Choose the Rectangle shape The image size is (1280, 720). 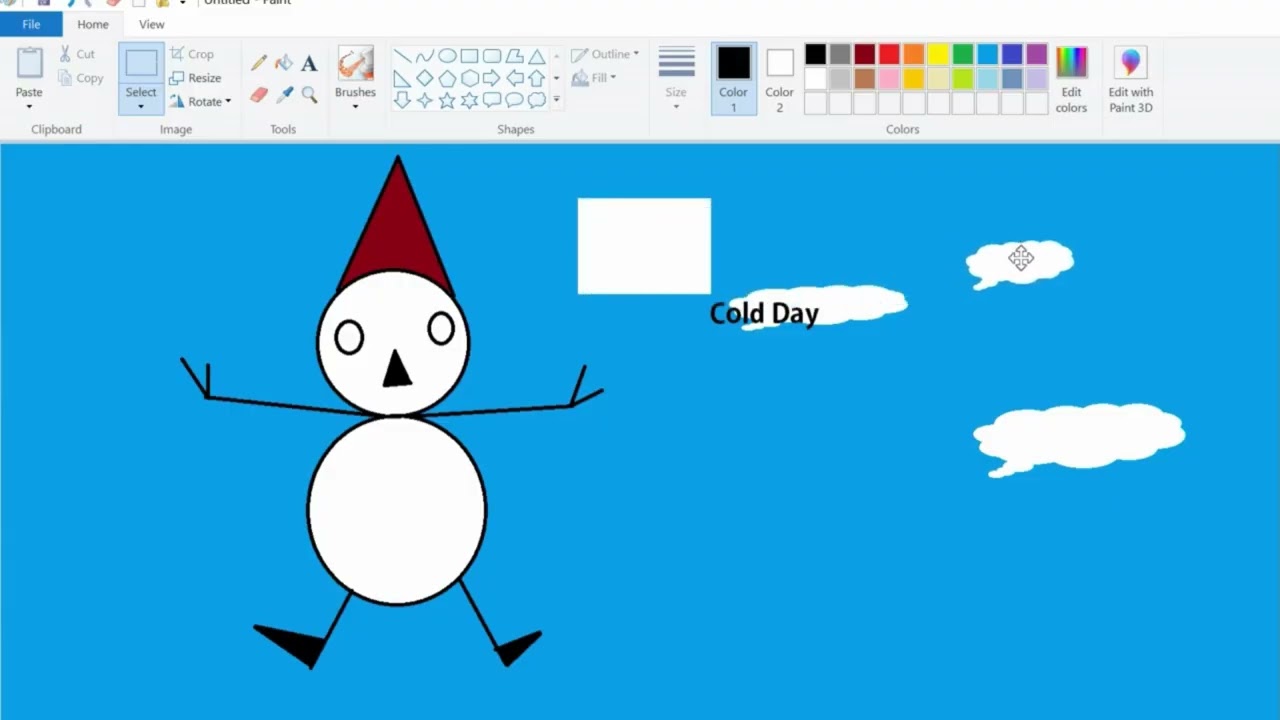point(469,56)
